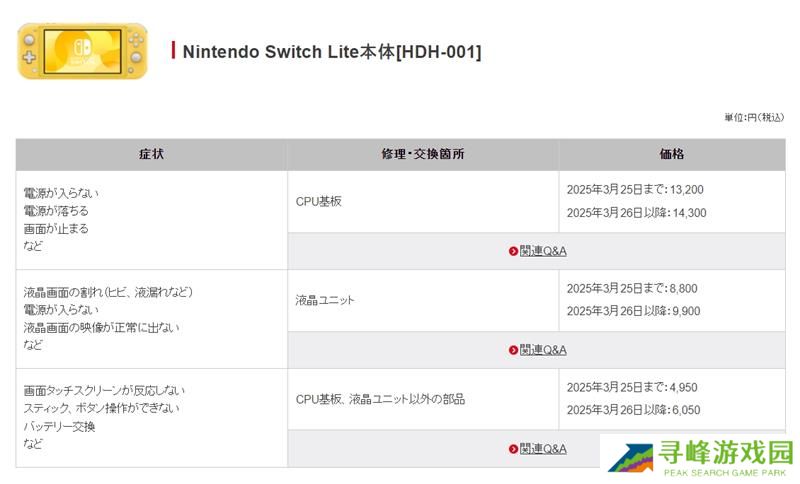Click the 症状 column header
800x484 pixels.
[151, 155]
